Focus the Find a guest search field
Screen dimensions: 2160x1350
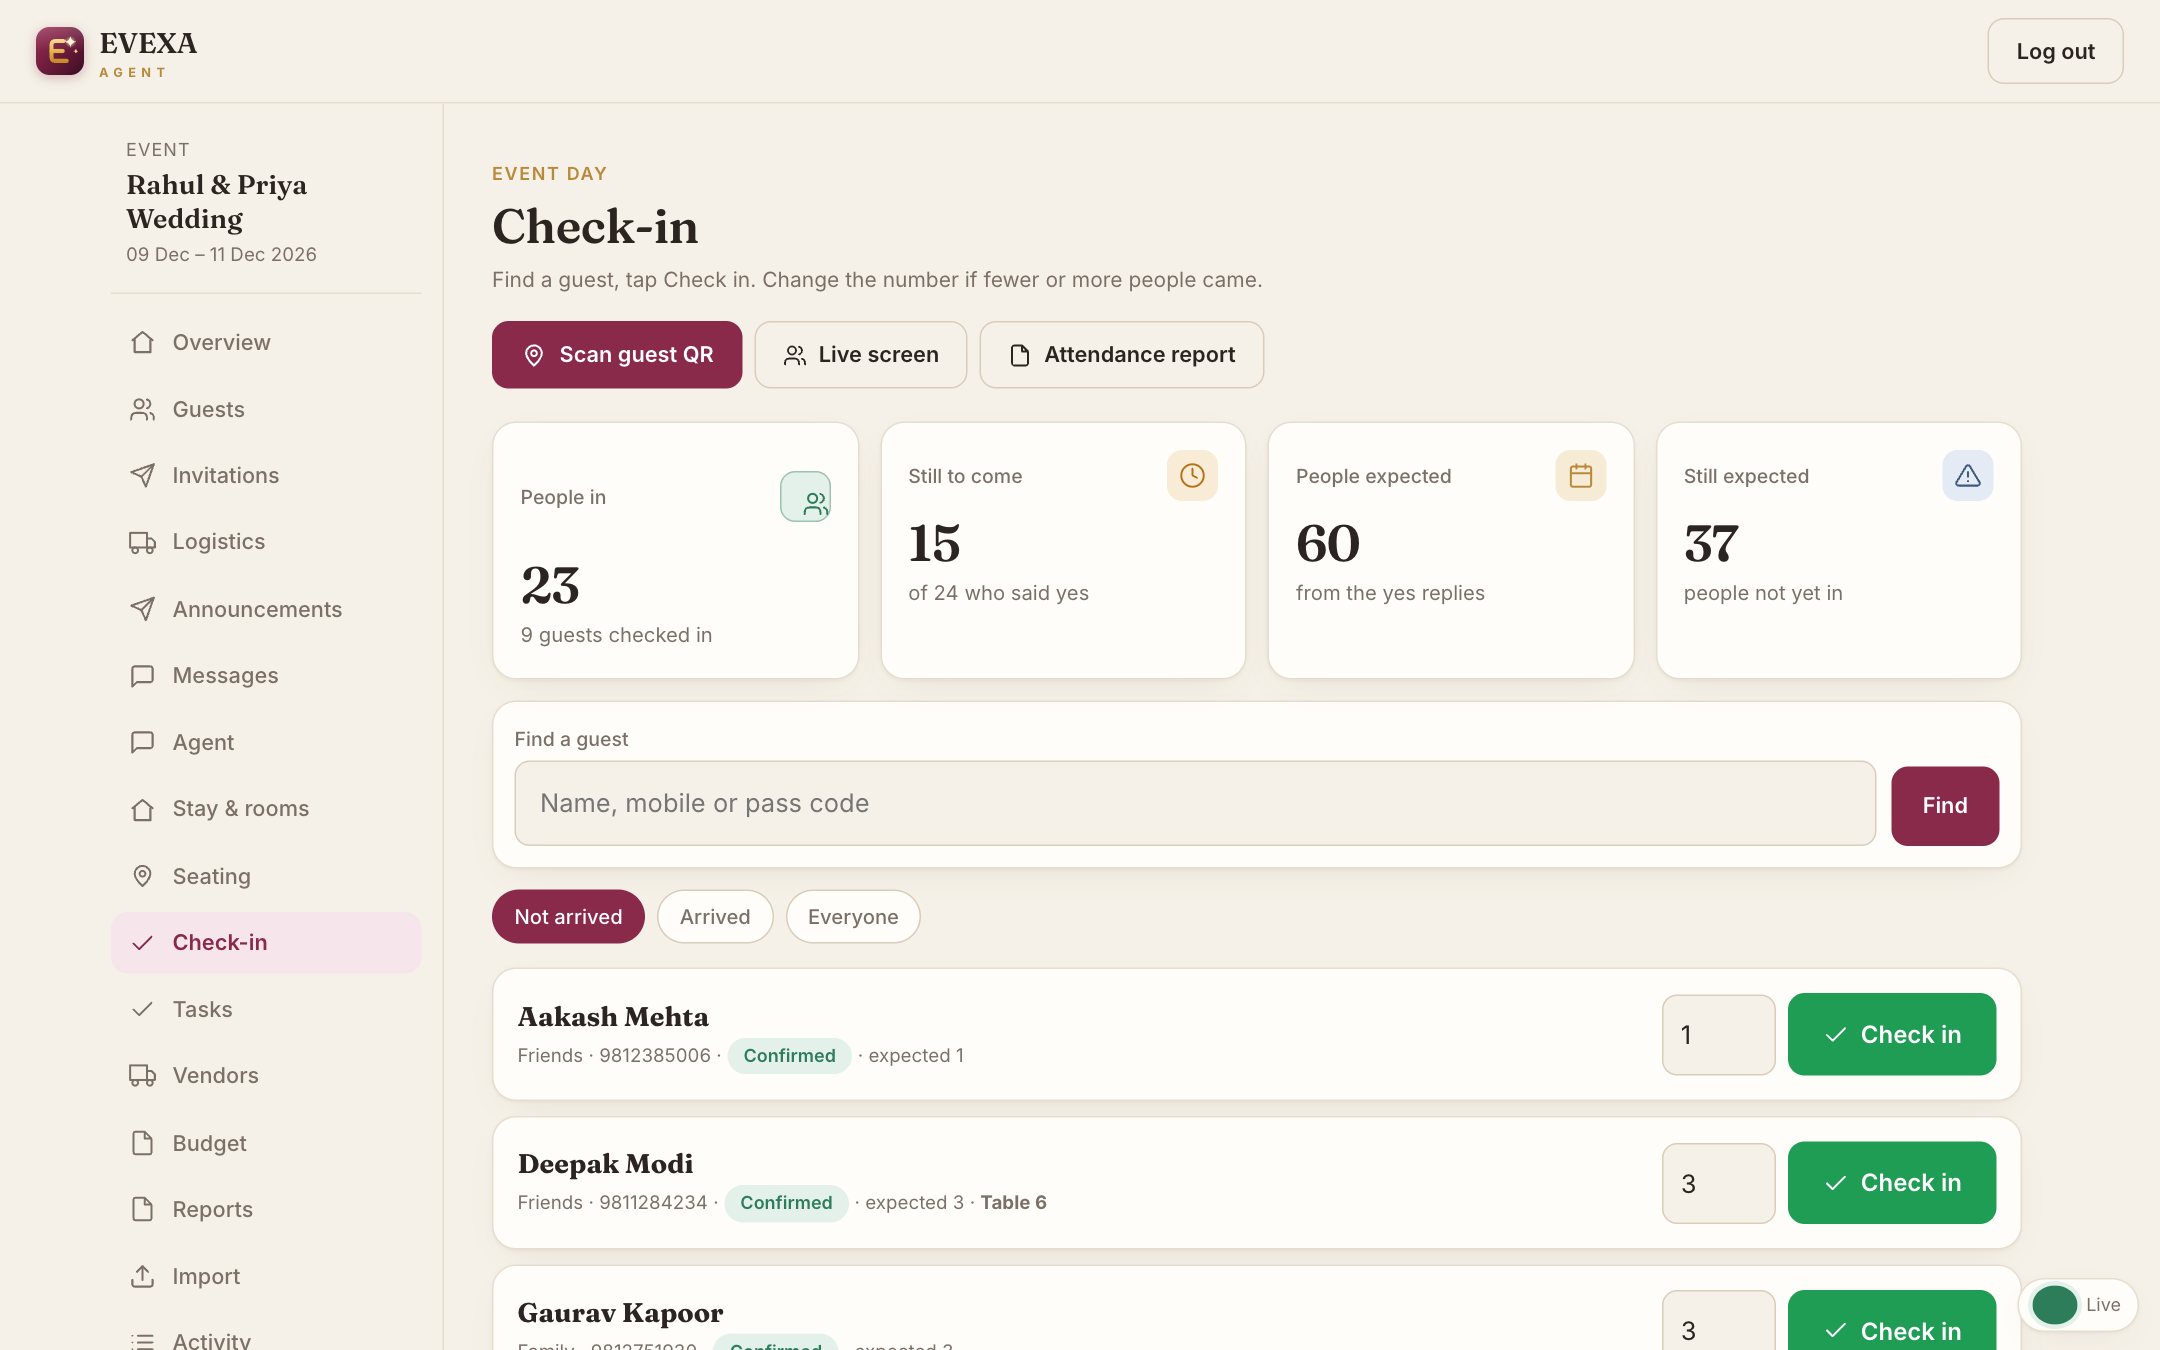(x=1195, y=804)
